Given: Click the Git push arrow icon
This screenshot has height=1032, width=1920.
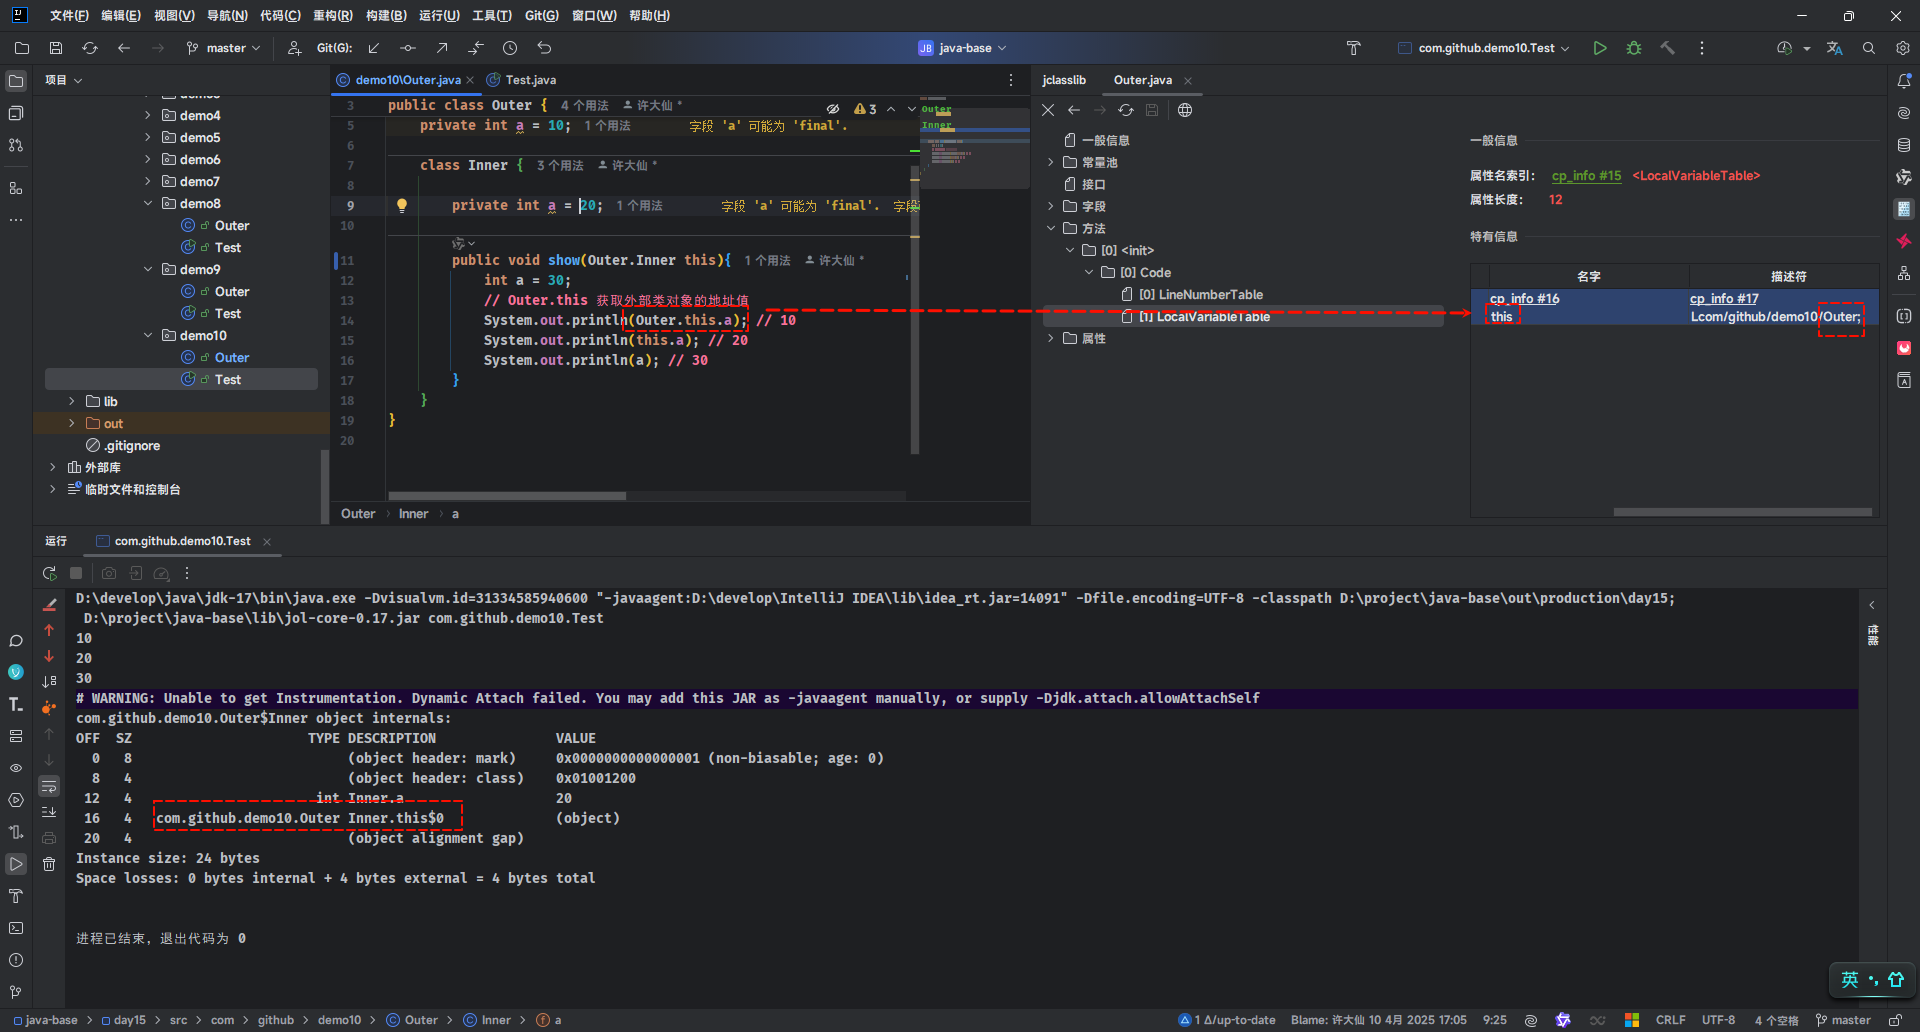Looking at the screenshot, I should [442, 48].
